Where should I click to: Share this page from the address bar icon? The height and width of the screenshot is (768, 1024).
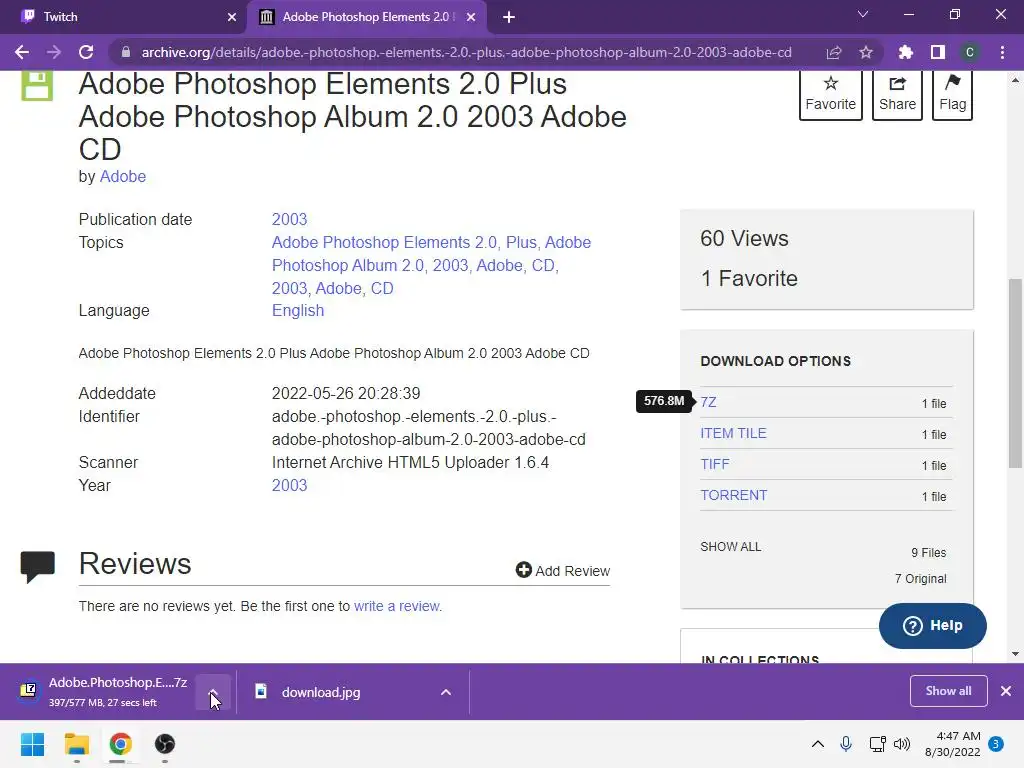pyautogui.click(x=834, y=52)
